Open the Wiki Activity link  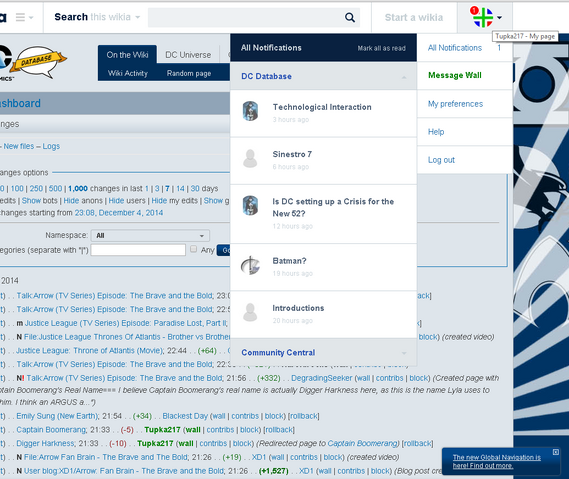click(128, 73)
